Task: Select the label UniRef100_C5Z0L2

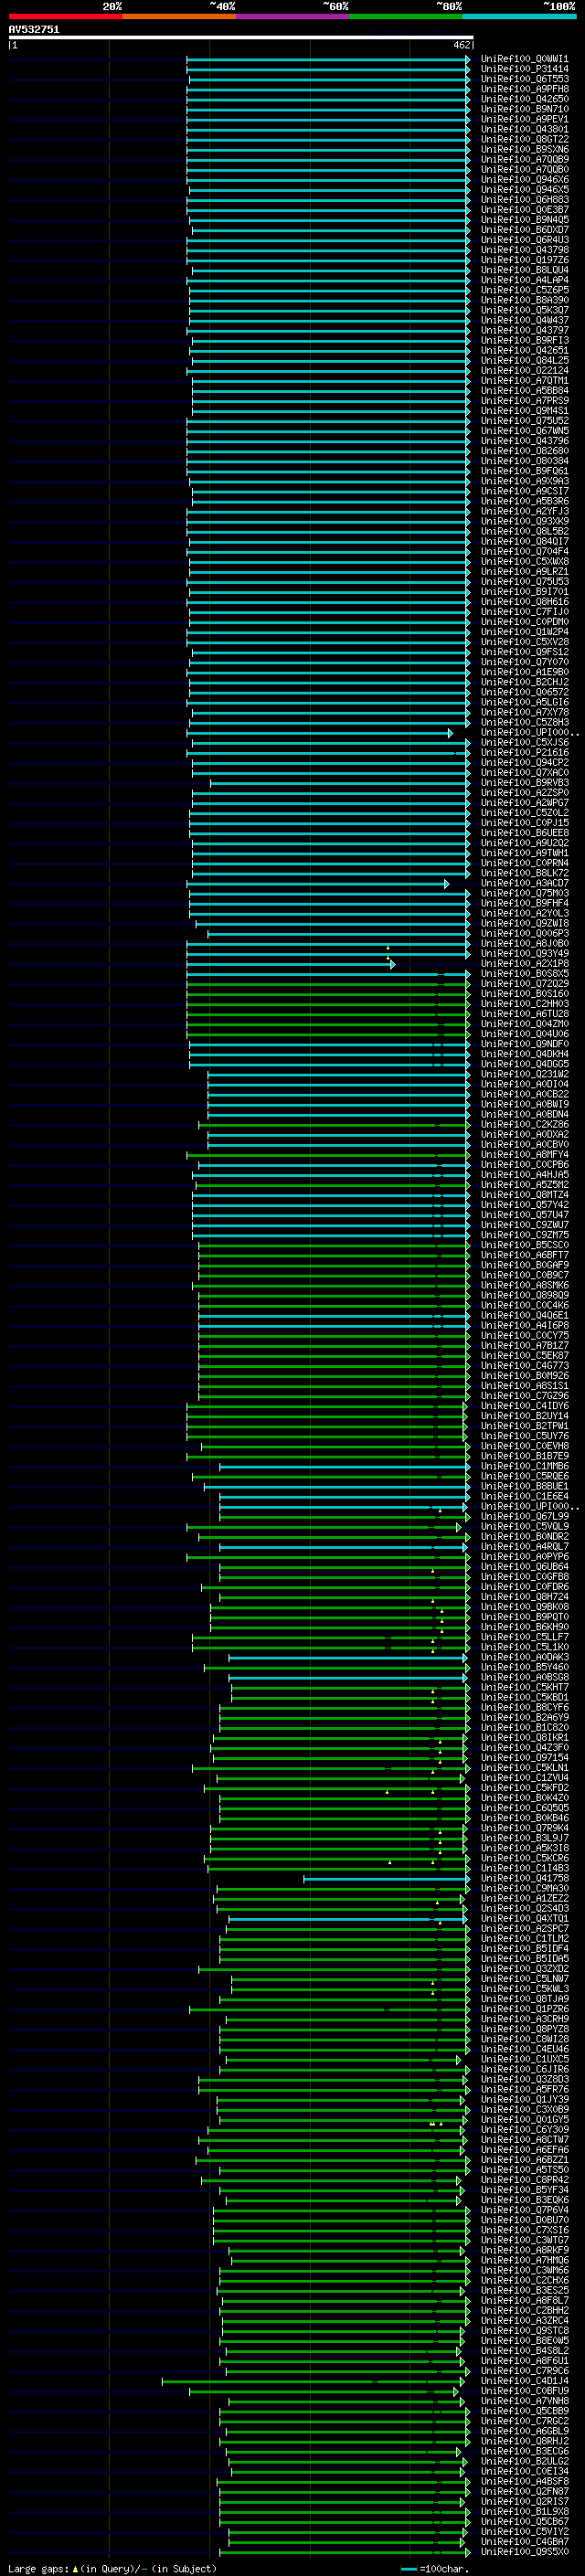Action: (x=524, y=813)
